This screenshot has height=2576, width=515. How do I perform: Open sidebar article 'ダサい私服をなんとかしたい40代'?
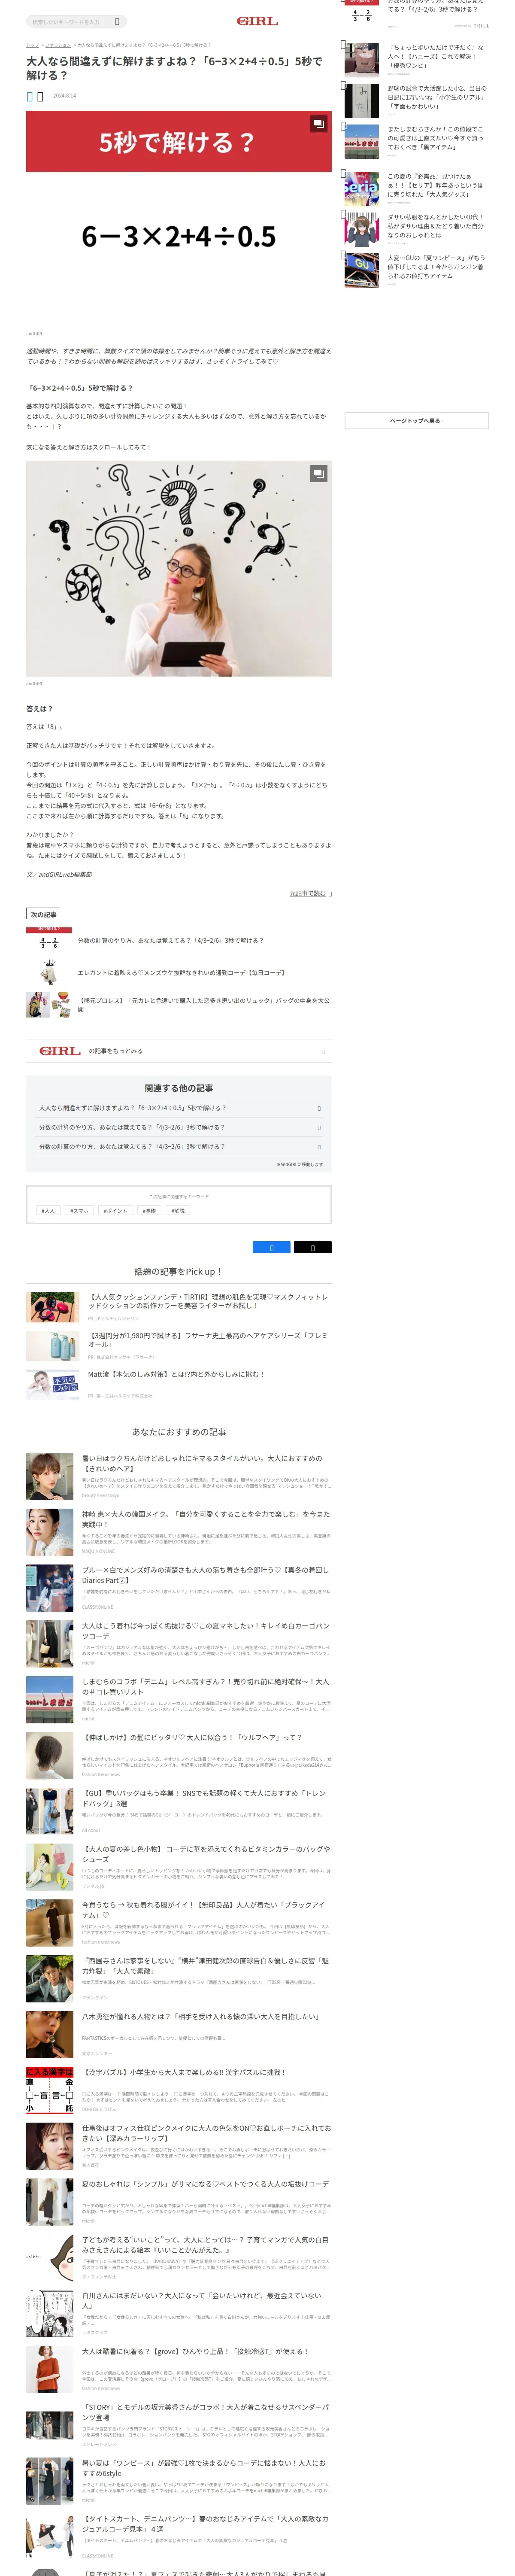pyautogui.click(x=436, y=226)
